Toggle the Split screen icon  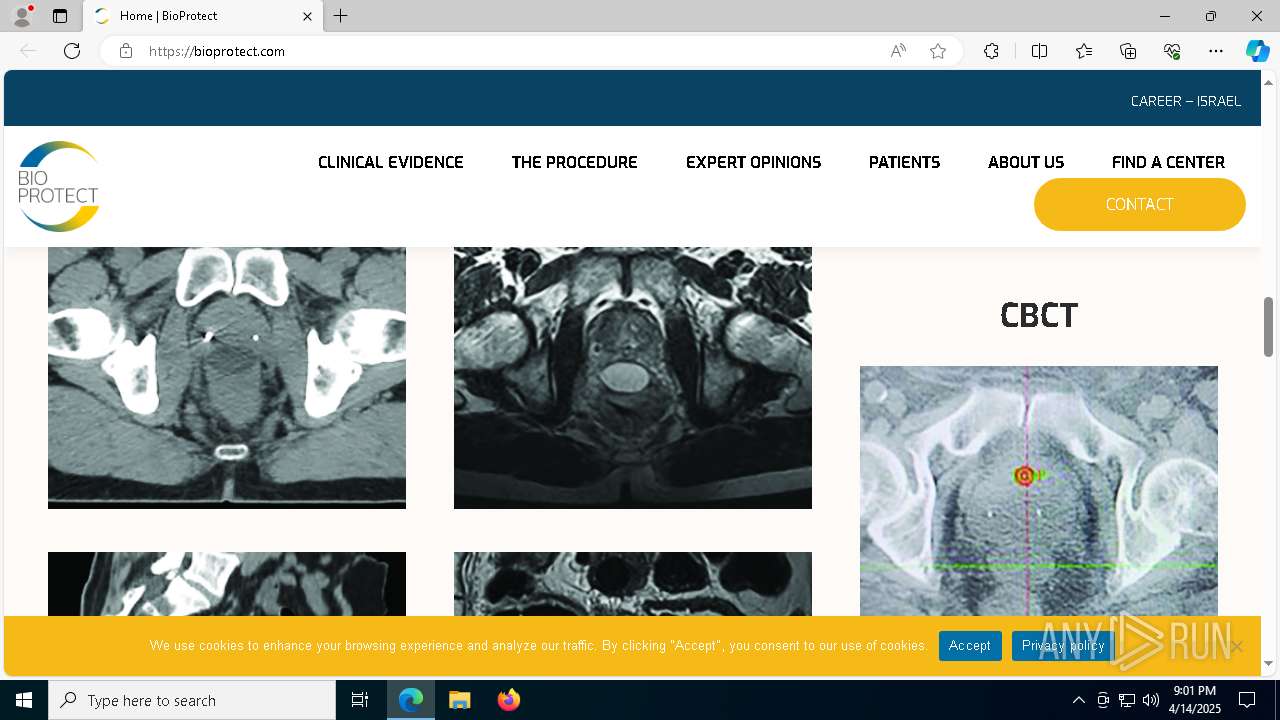(x=1039, y=51)
